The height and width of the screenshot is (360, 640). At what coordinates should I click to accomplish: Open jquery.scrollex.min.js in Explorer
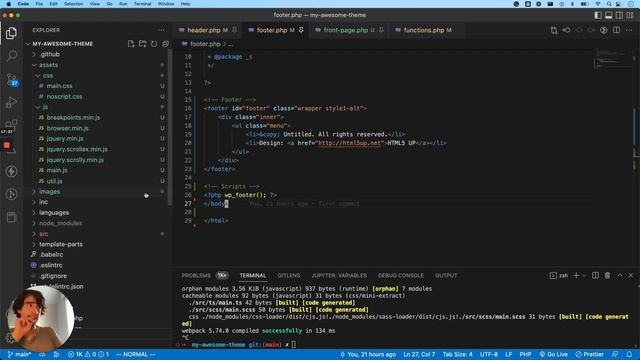pos(77,149)
